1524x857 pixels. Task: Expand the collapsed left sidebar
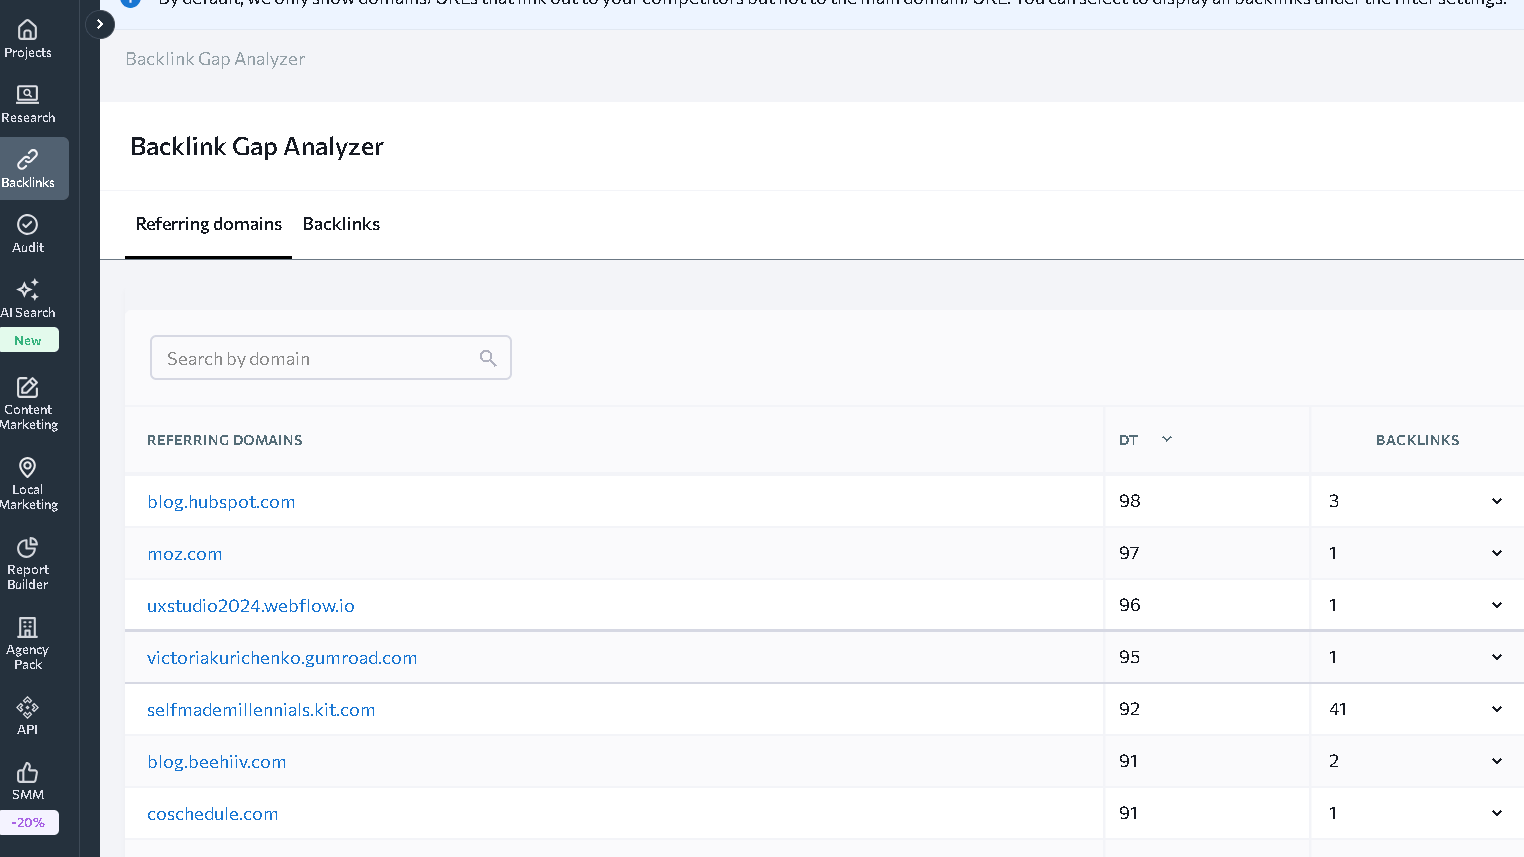[x=99, y=23]
